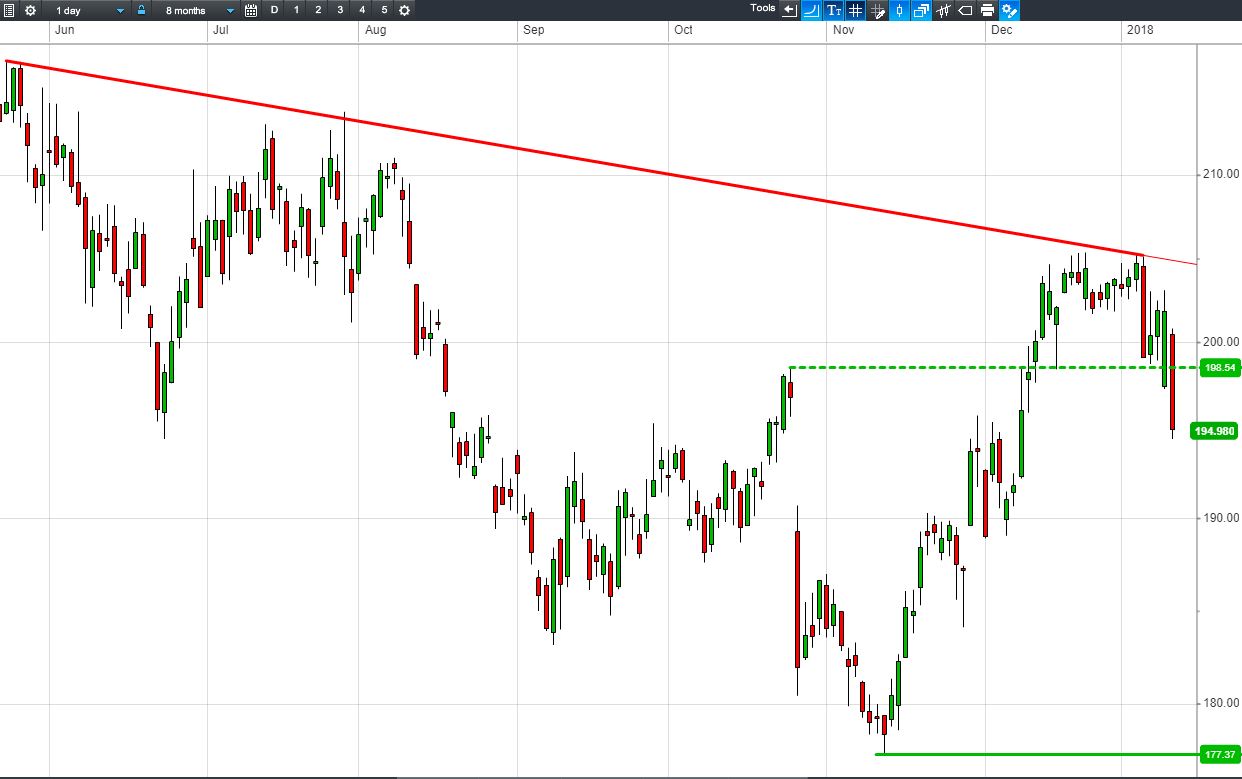Image resolution: width=1242 pixels, height=779 pixels.
Task: Click the Tools label
Action: 763,8
